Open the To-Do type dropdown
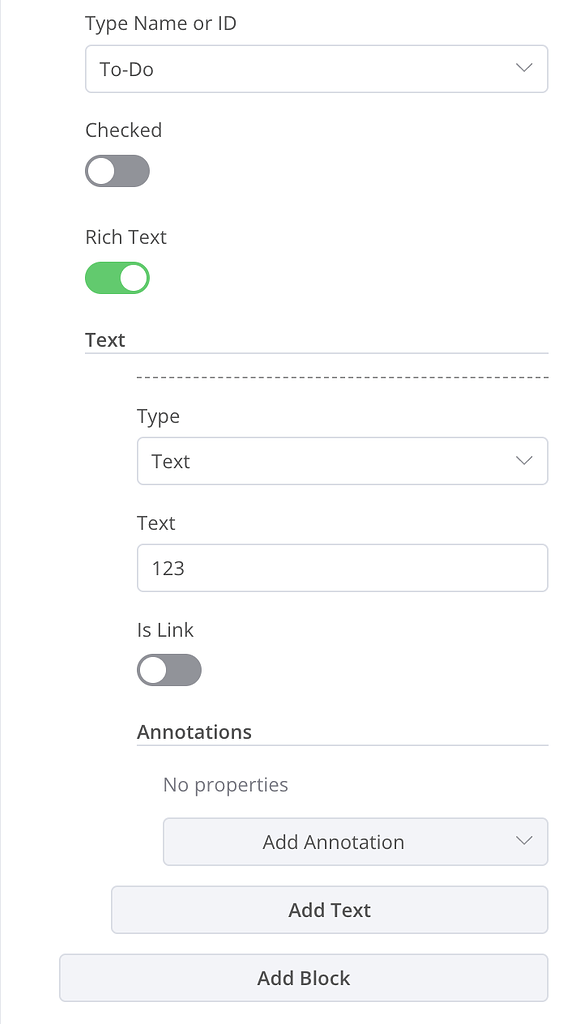Viewport: 581px width, 1024px height. click(x=316, y=69)
